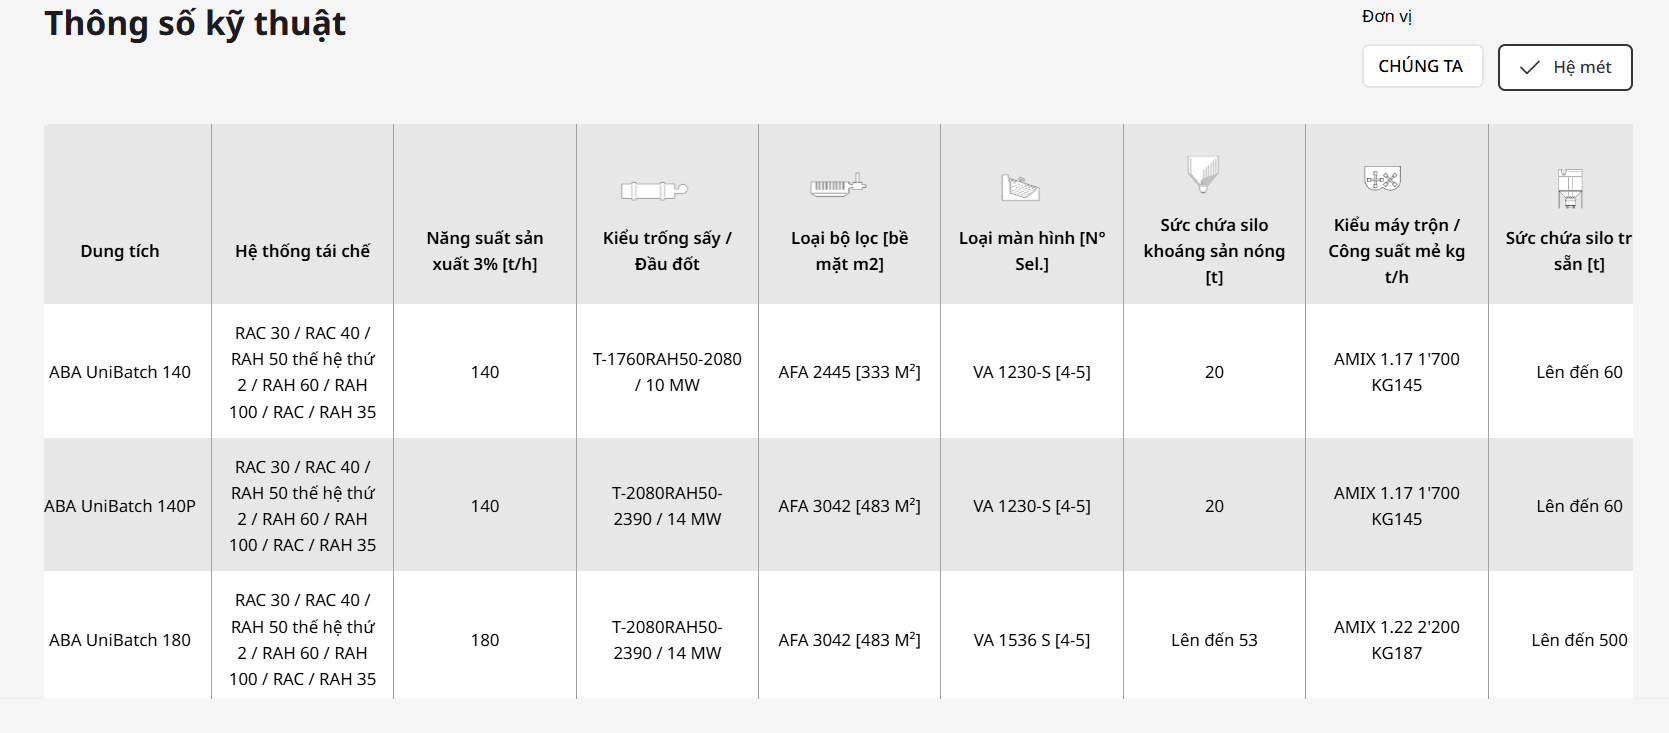Select the ABA UniBatch 140 row label
Image resolution: width=1669 pixels, height=733 pixels.
point(120,372)
